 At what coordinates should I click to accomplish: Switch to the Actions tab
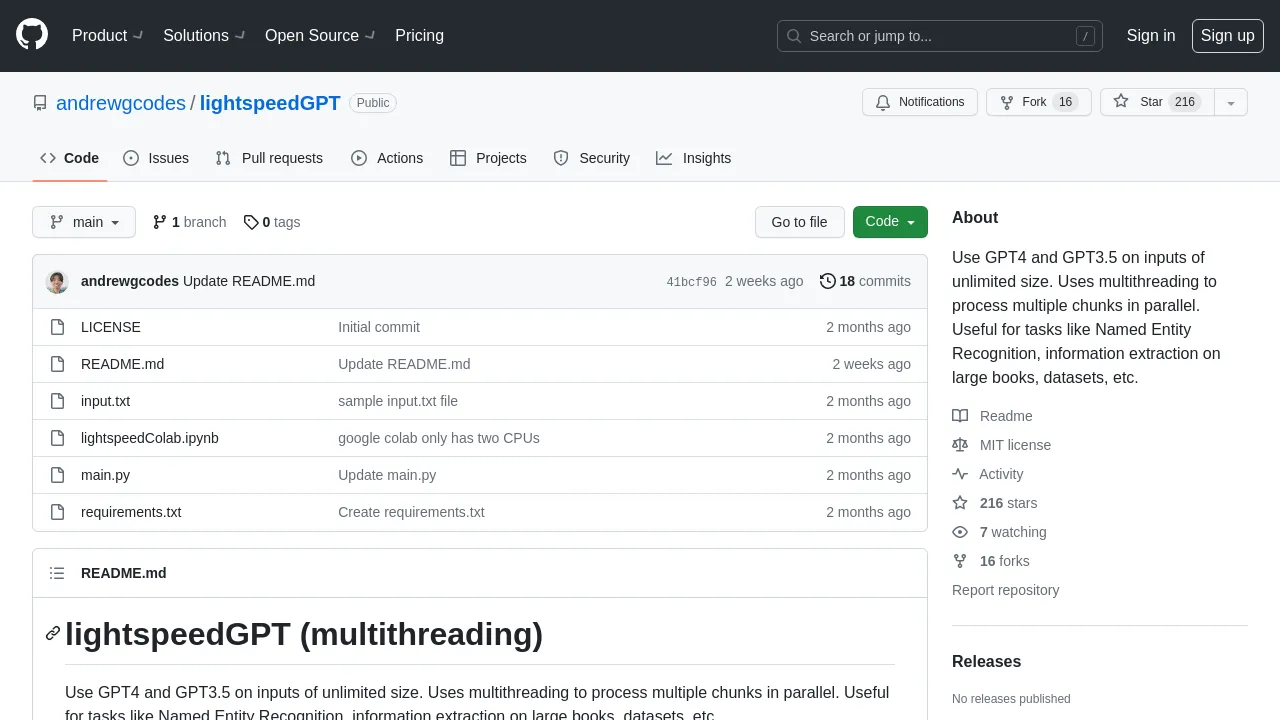tap(387, 158)
